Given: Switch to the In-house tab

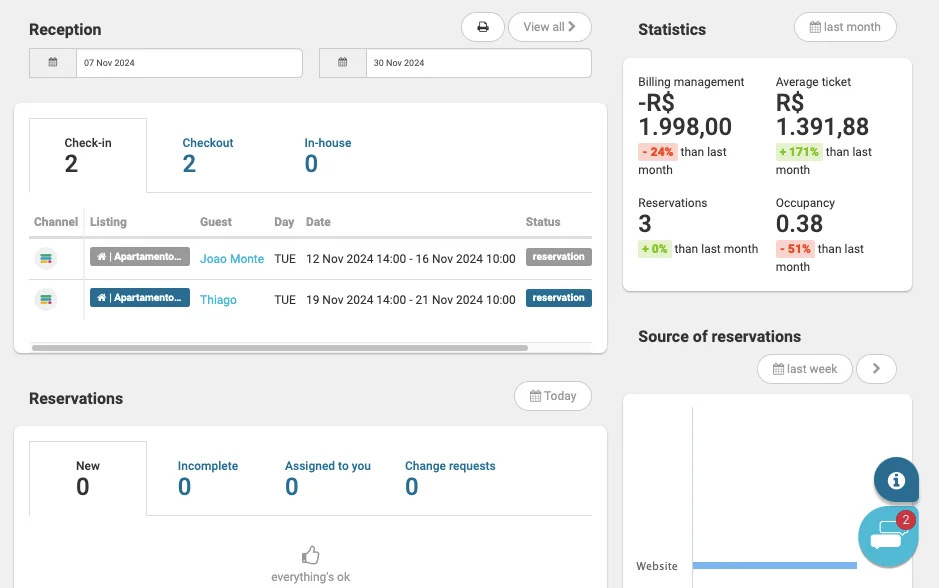Looking at the screenshot, I should tap(328, 154).
